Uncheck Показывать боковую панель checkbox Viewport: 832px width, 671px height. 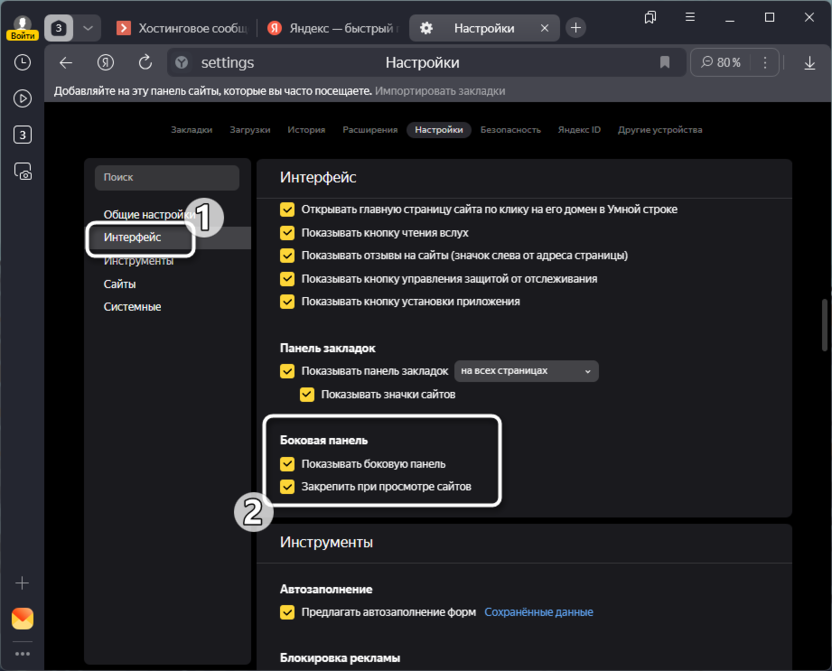[x=287, y=464]
